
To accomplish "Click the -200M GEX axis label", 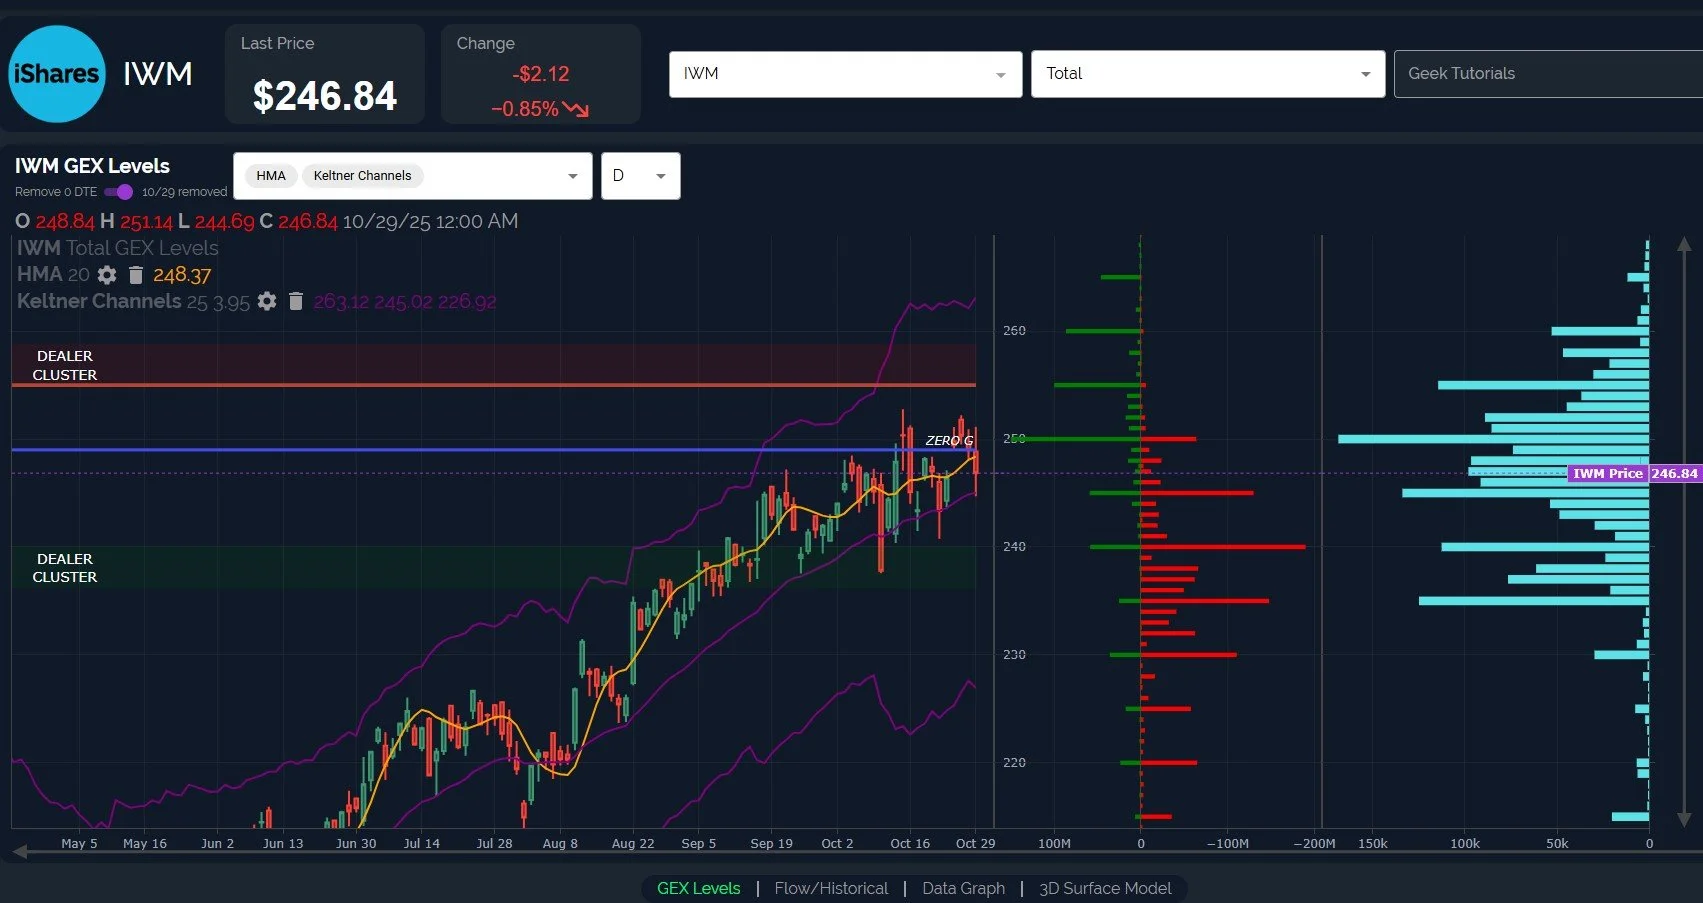I will coord(1314,843).
